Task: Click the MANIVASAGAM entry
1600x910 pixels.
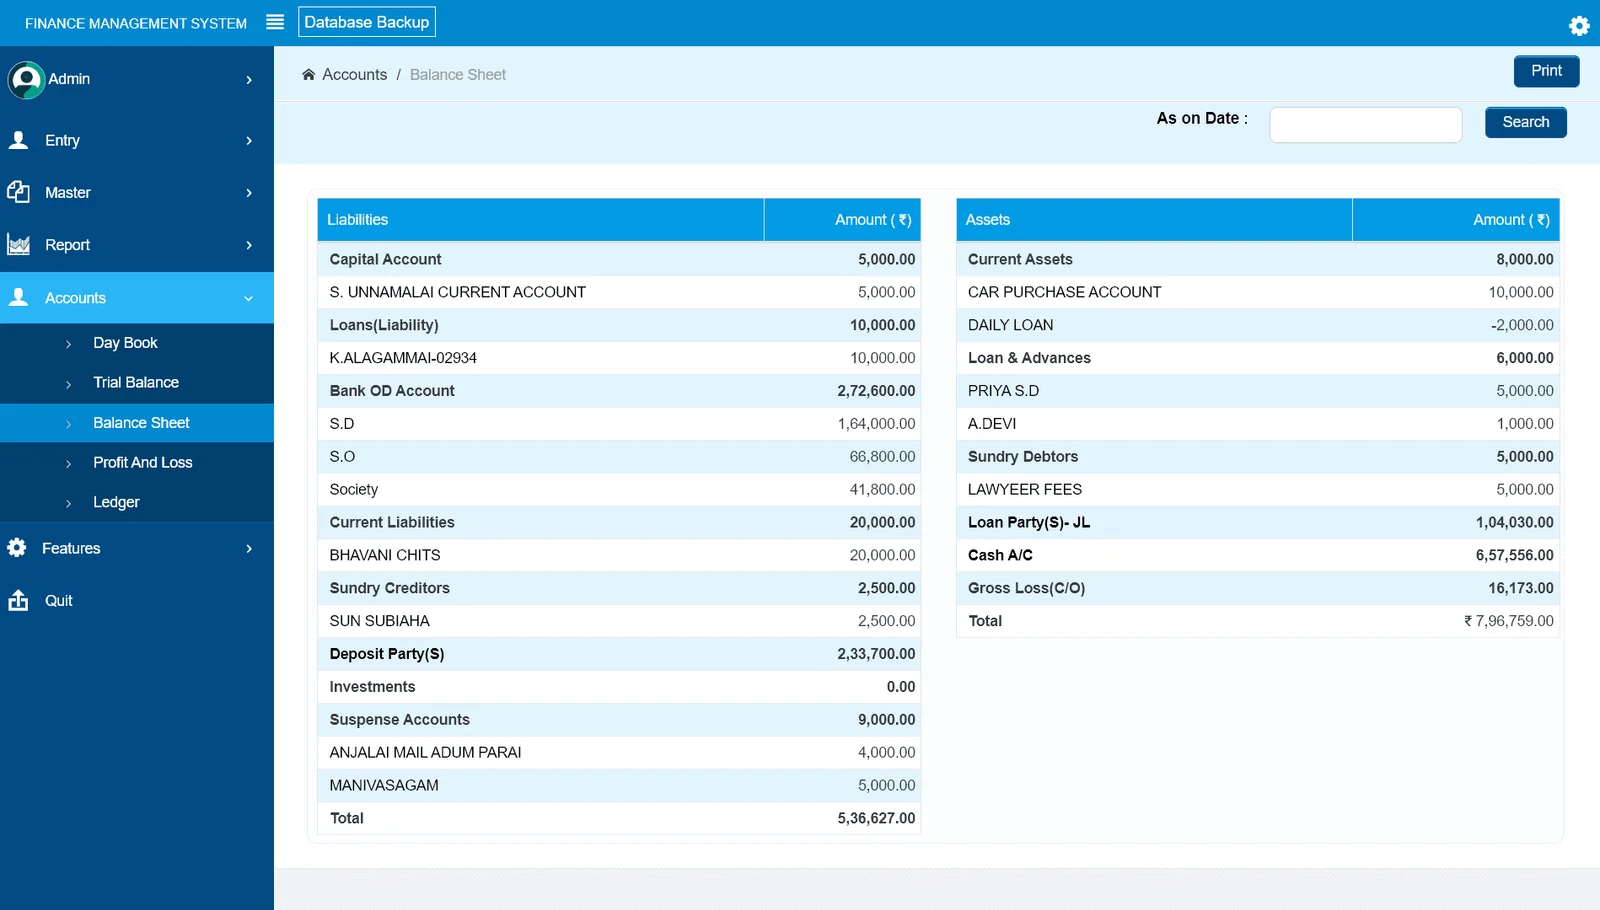Action: tap(384, 786)
